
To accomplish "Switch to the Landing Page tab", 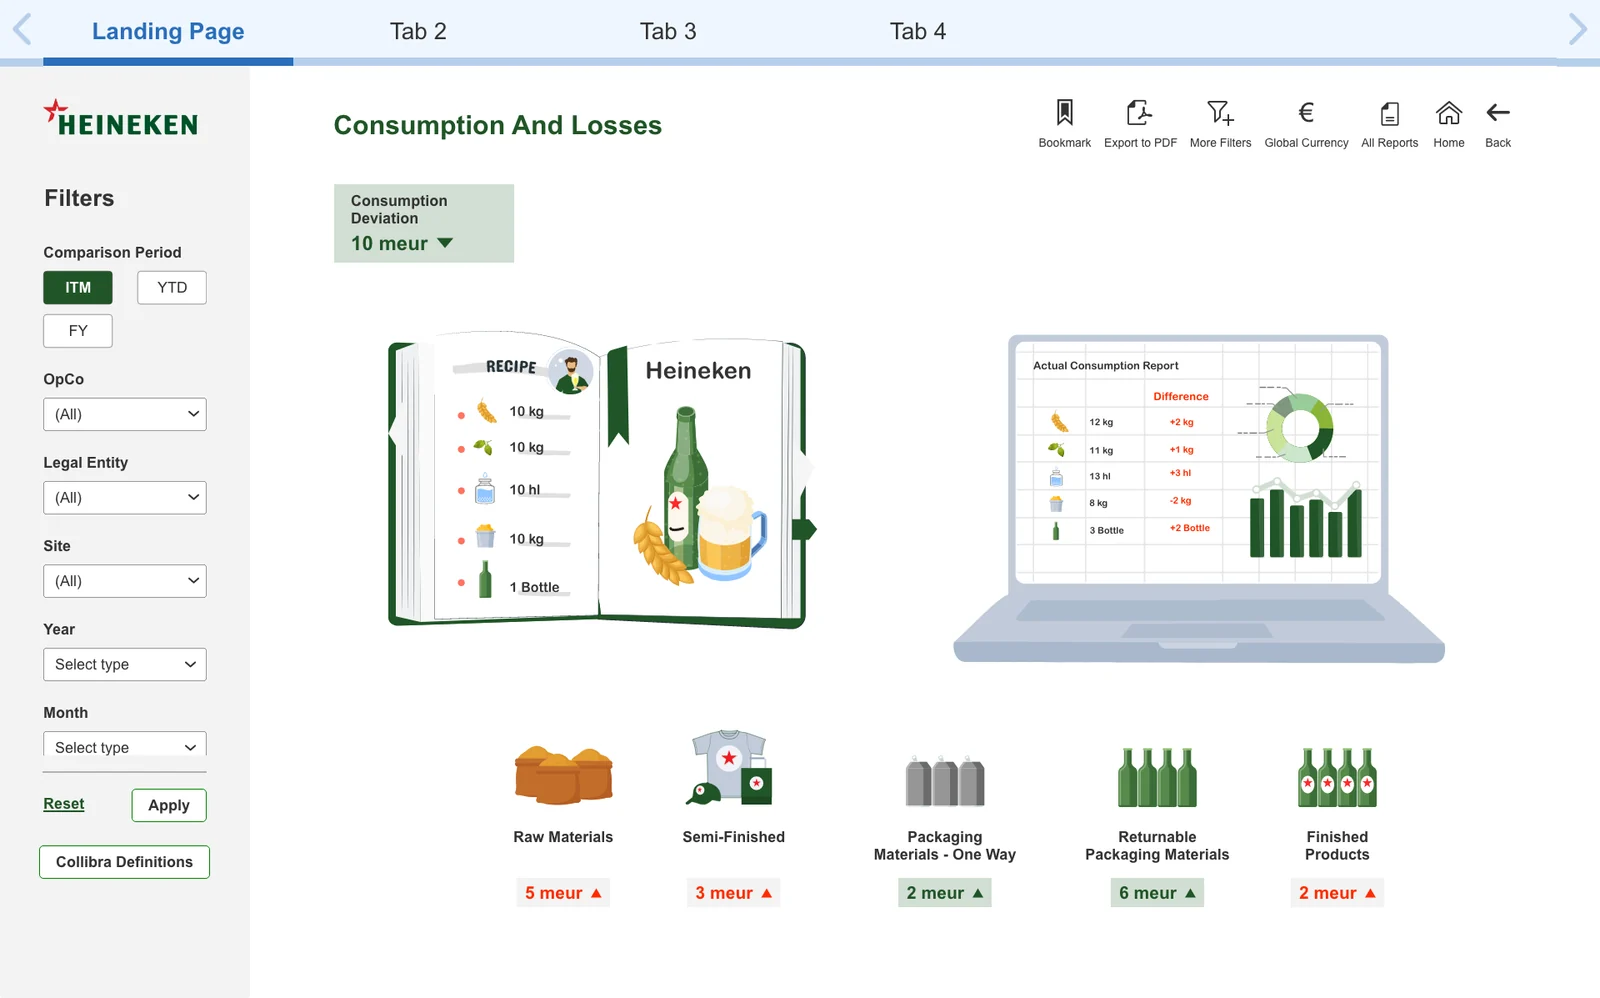I will click(x=168, y=31).
